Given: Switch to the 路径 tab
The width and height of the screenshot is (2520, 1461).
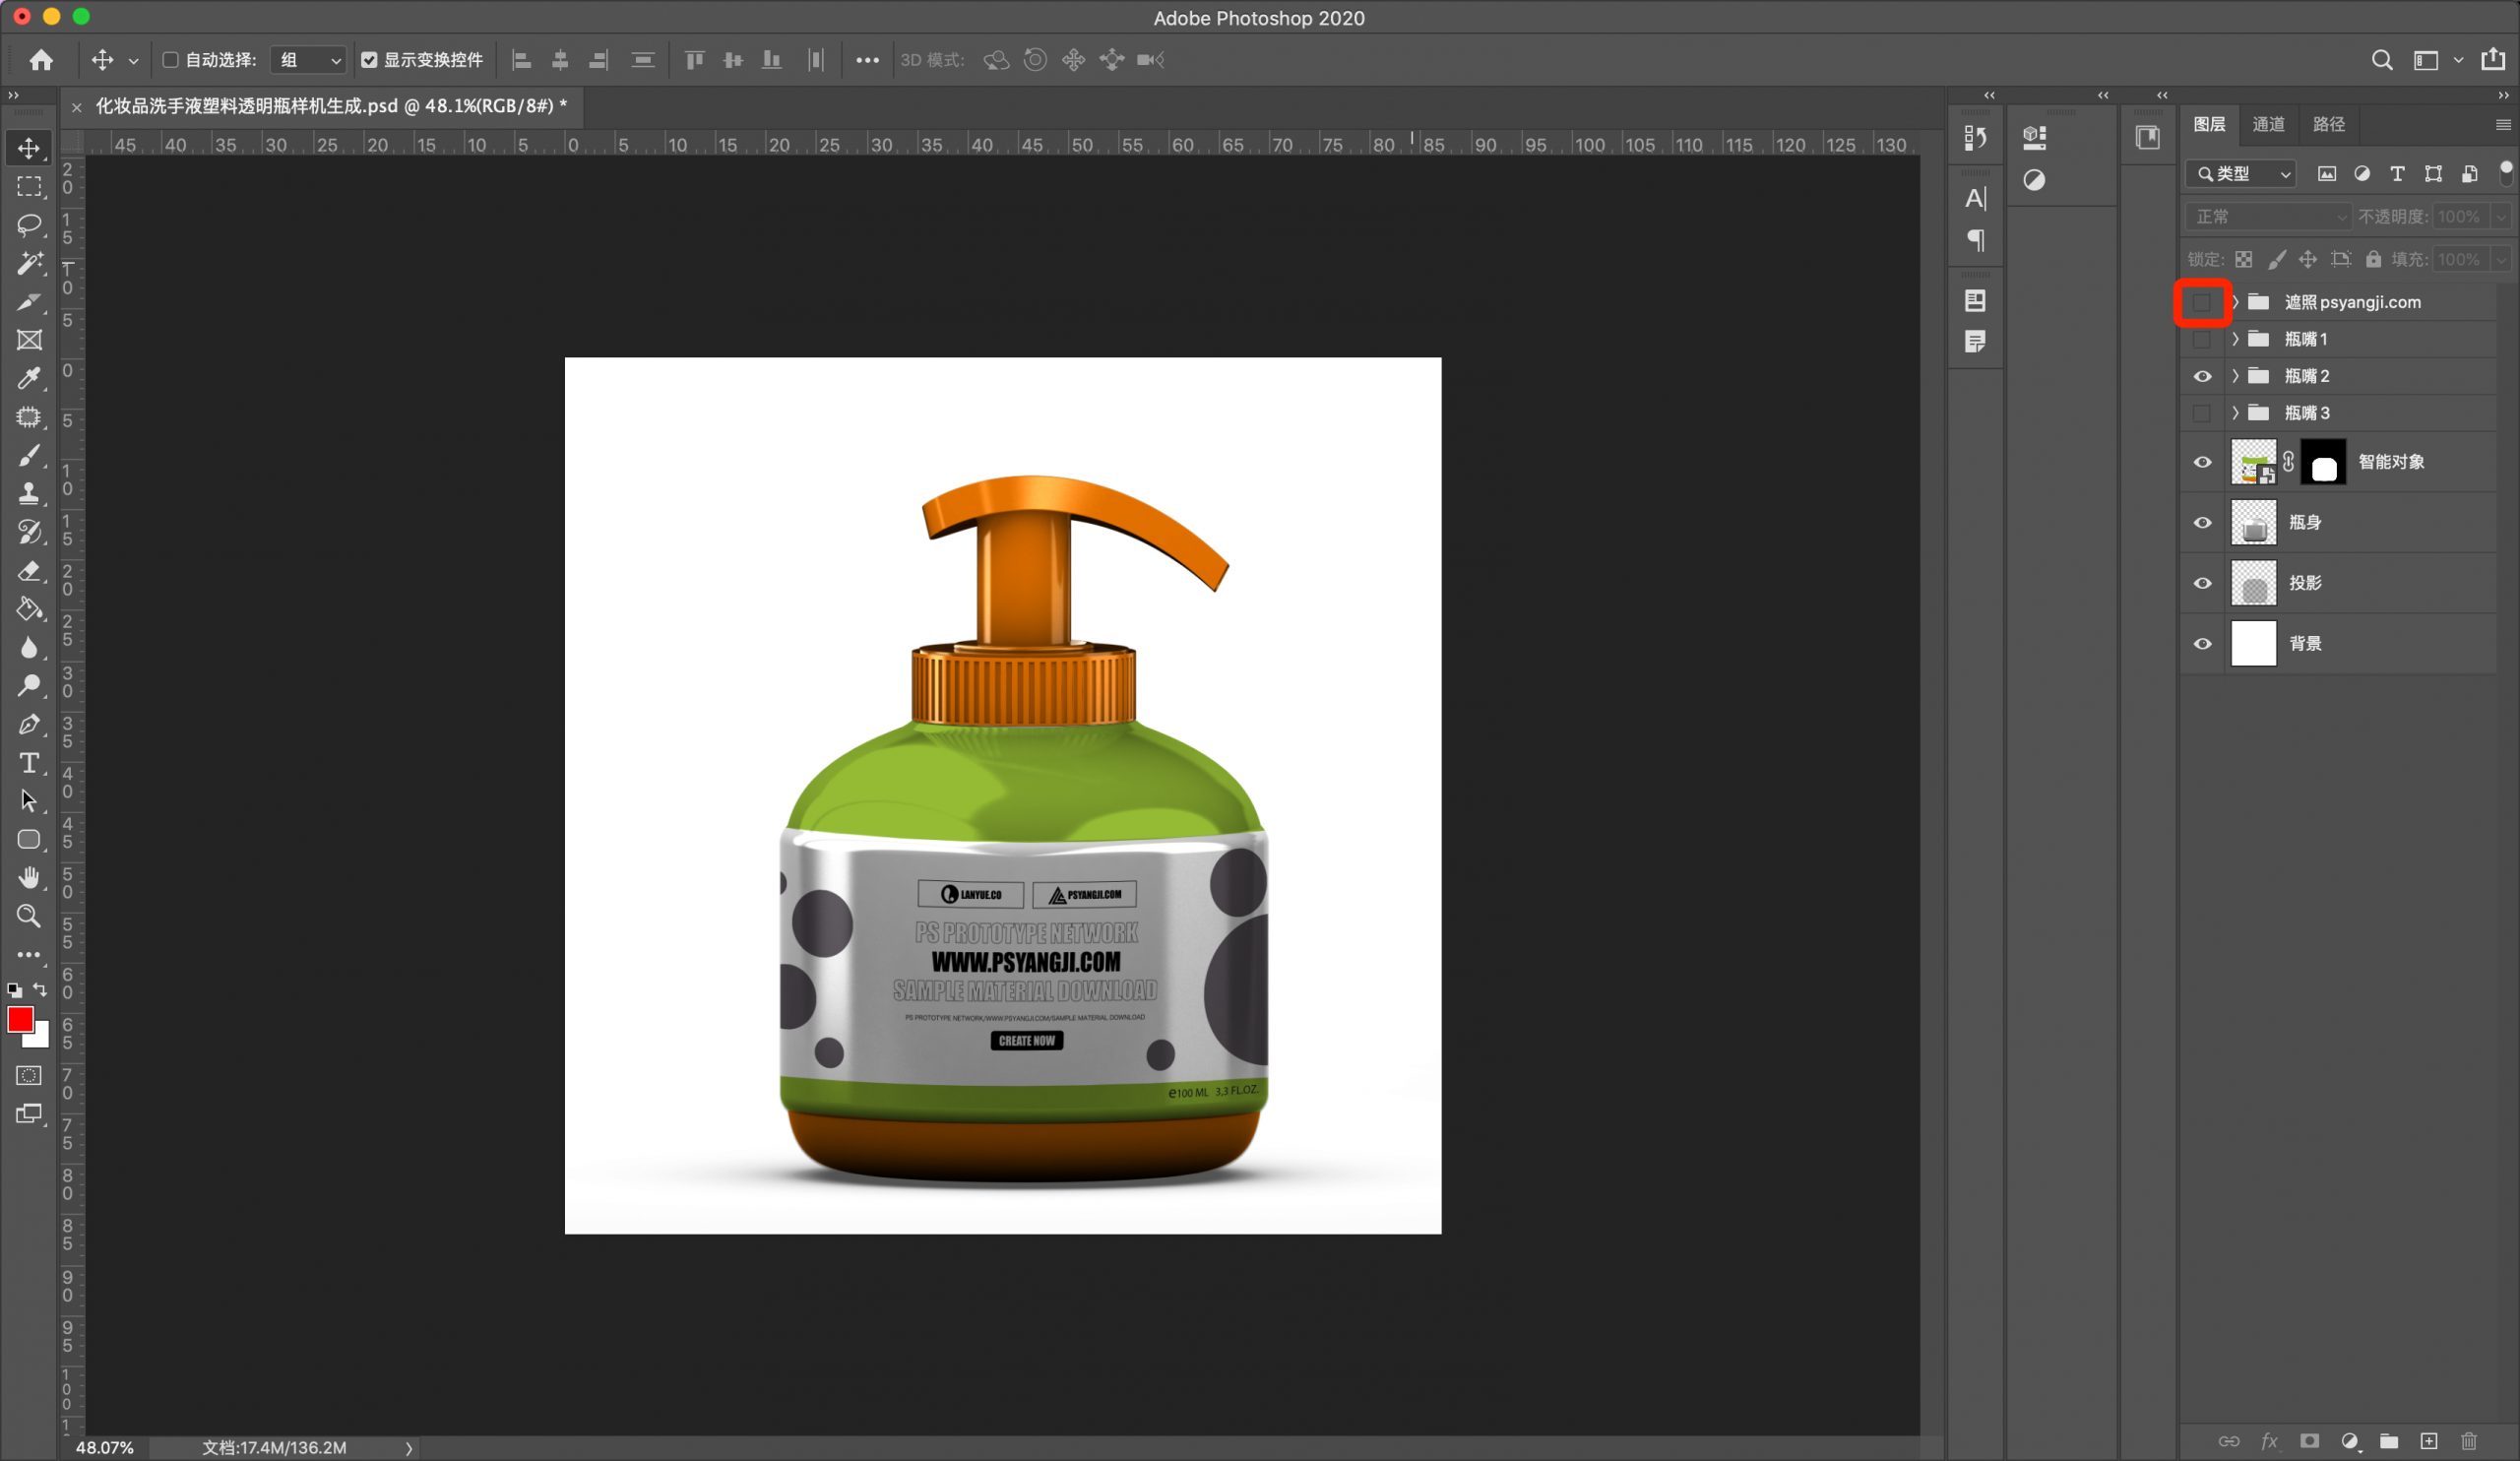Looking at the screenshot, I should tap(2328, 124).
